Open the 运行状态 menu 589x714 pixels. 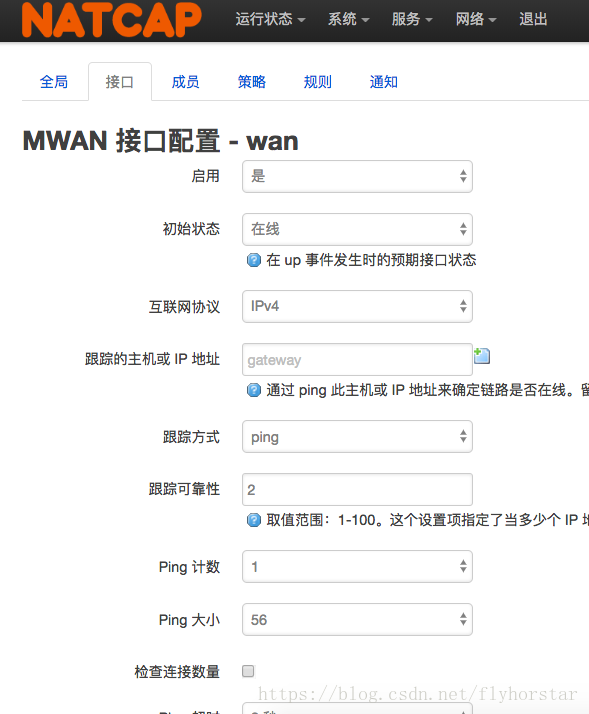tap(270, 19)
